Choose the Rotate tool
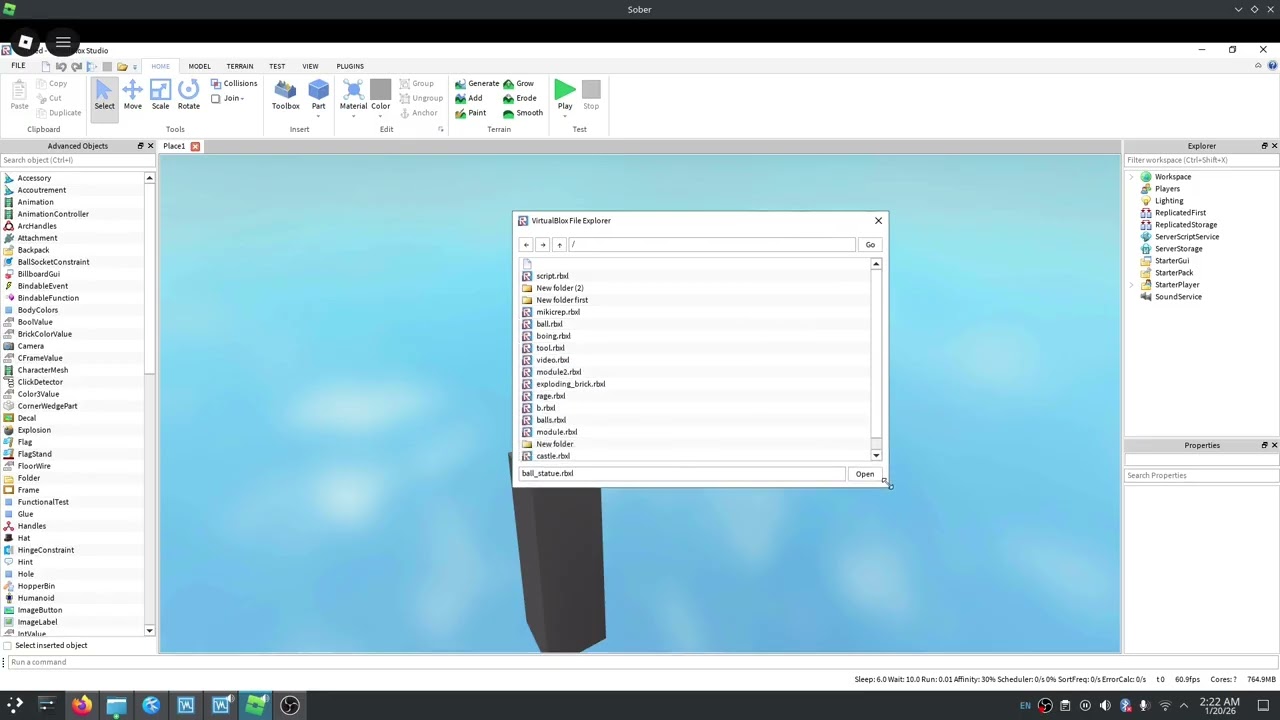Image resolution: width=1280 pixels, height=720 pixels. click(x=188, y=94)
